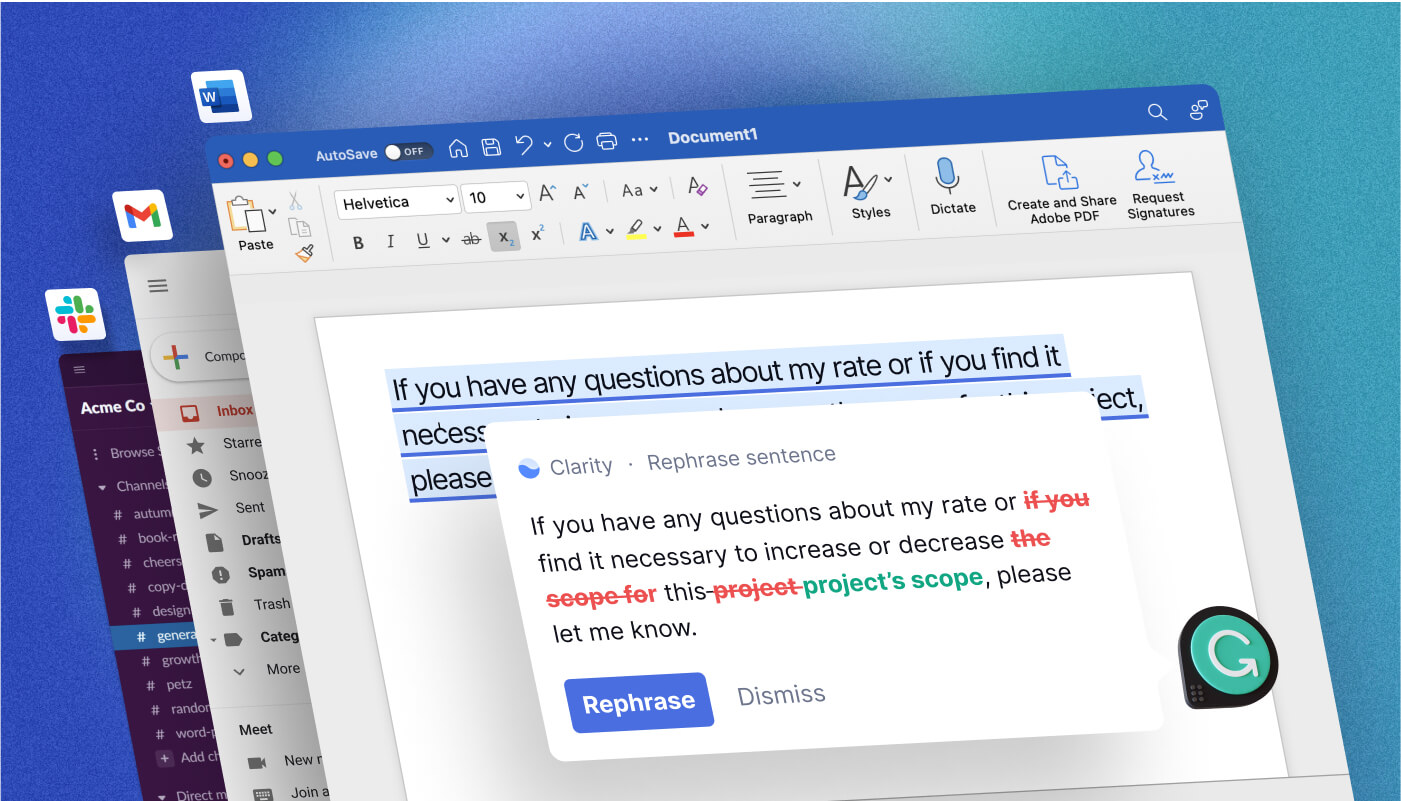Viewport: 1401px width, 801px height.
Task: Click the Dictate microphone icon
Action: [948, 178]
